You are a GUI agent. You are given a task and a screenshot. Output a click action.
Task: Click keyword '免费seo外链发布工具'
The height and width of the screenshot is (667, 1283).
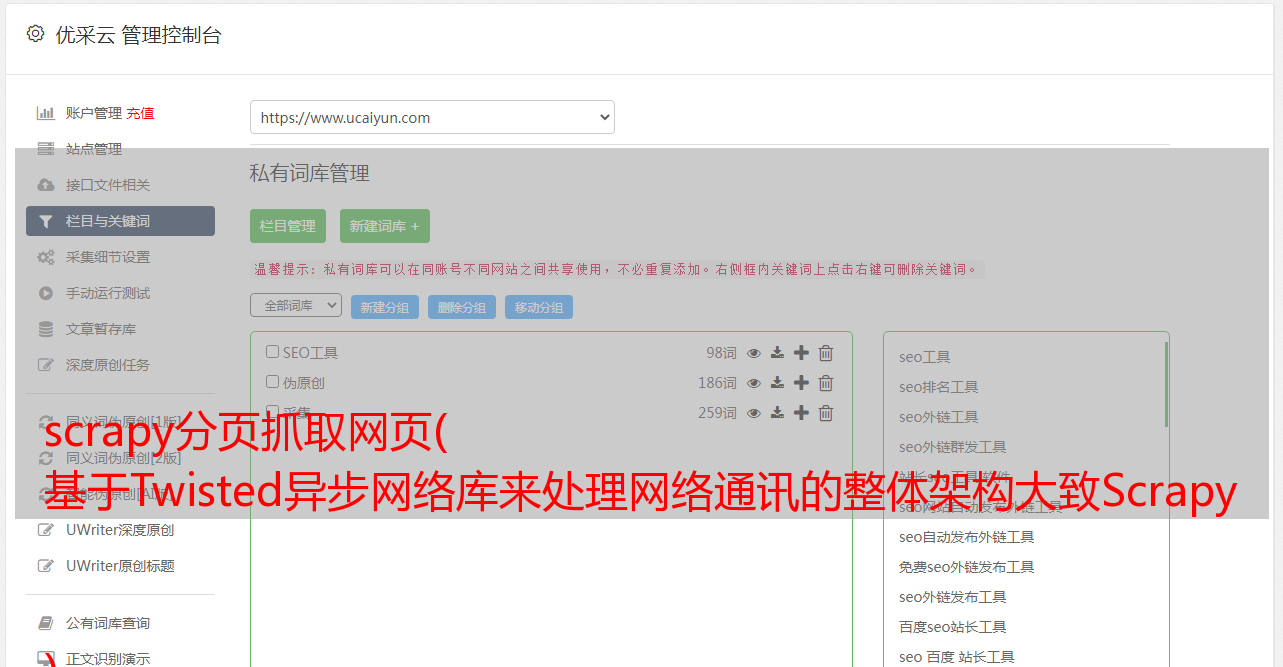tap(967, 567)
